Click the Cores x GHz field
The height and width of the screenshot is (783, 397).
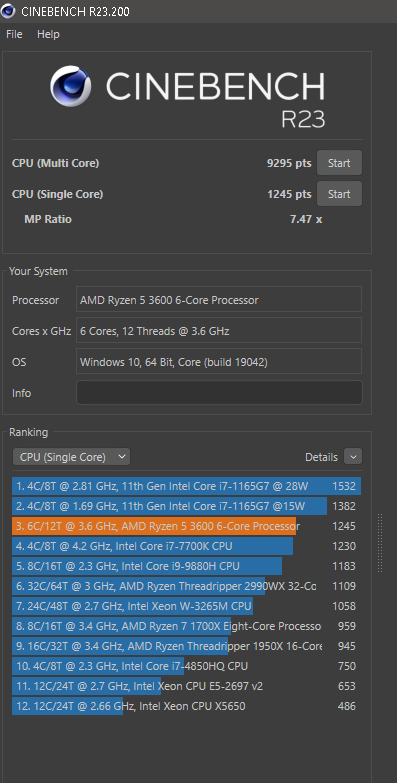pos(219,331)
